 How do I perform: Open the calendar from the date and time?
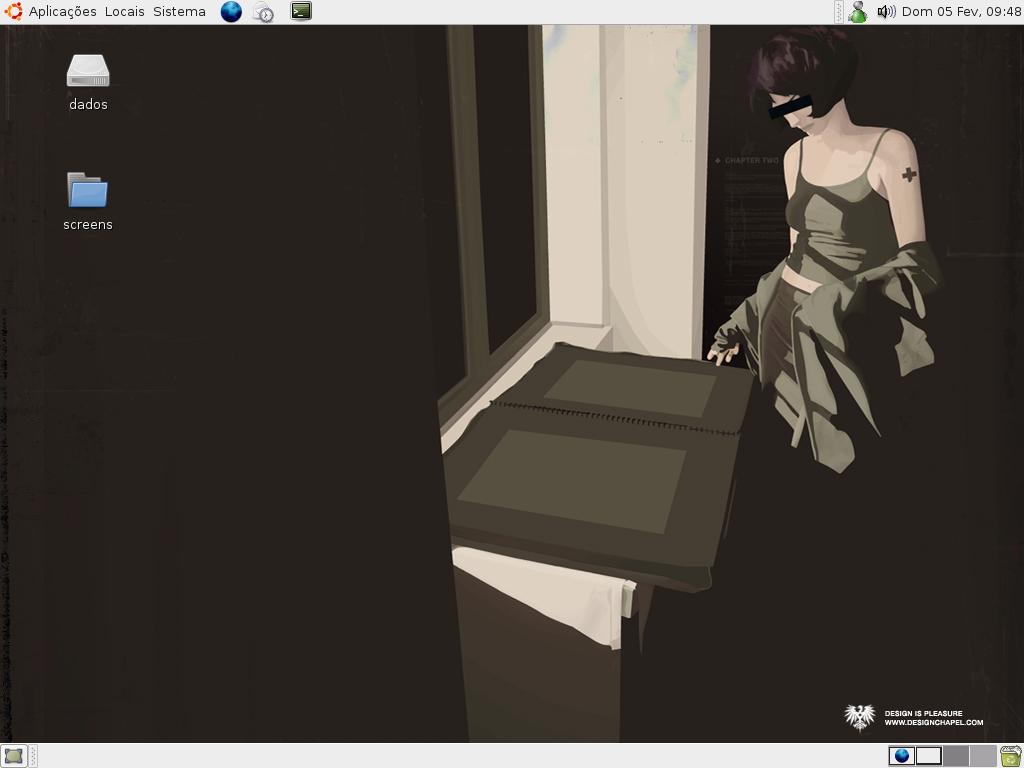(x=961, y=12)
